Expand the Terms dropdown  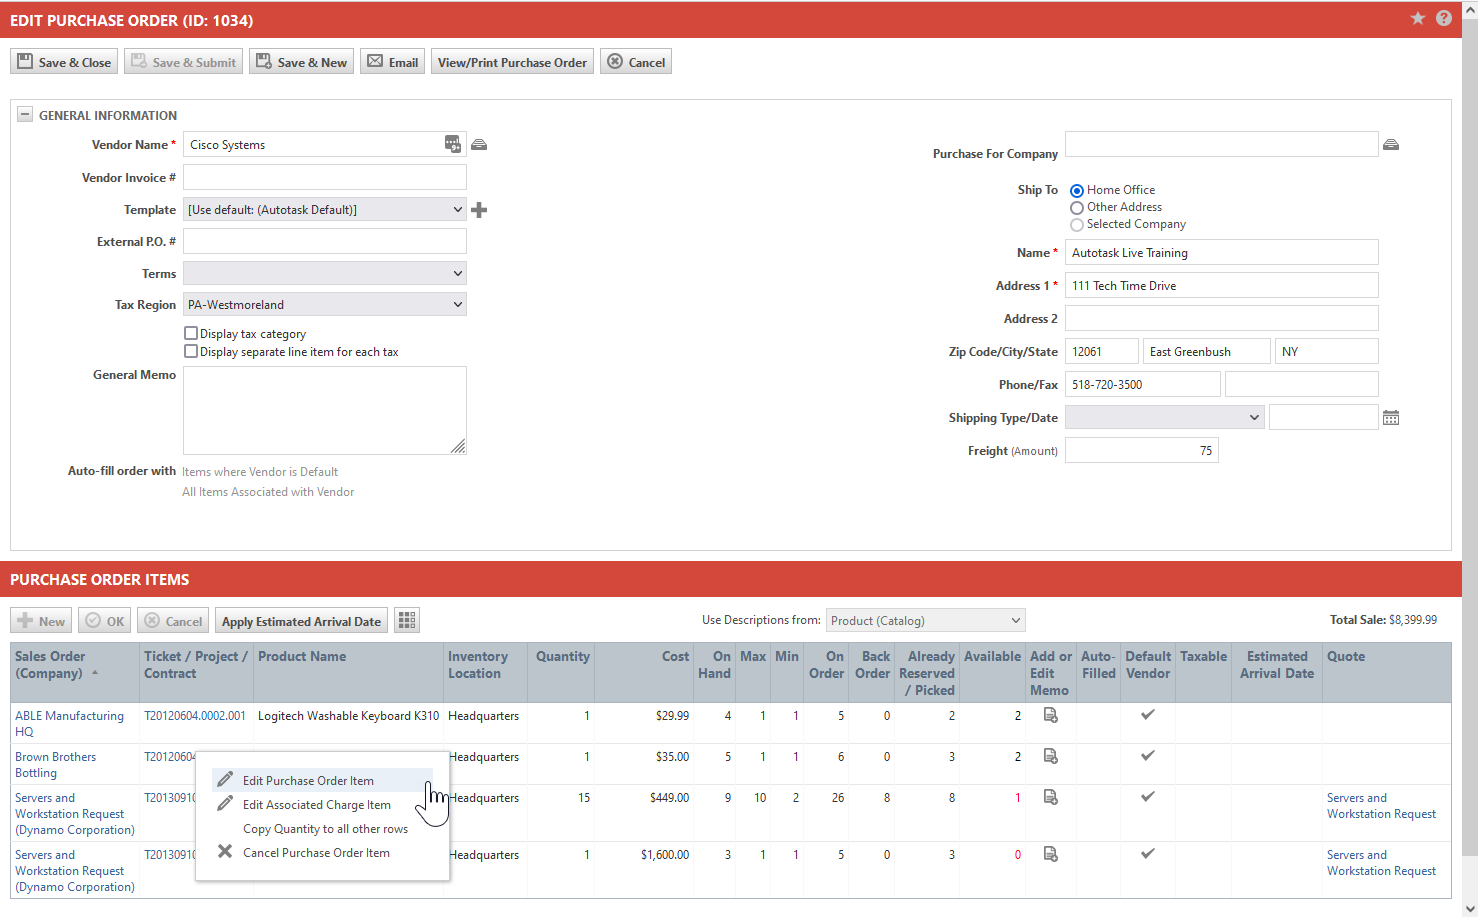click(325, 274)
